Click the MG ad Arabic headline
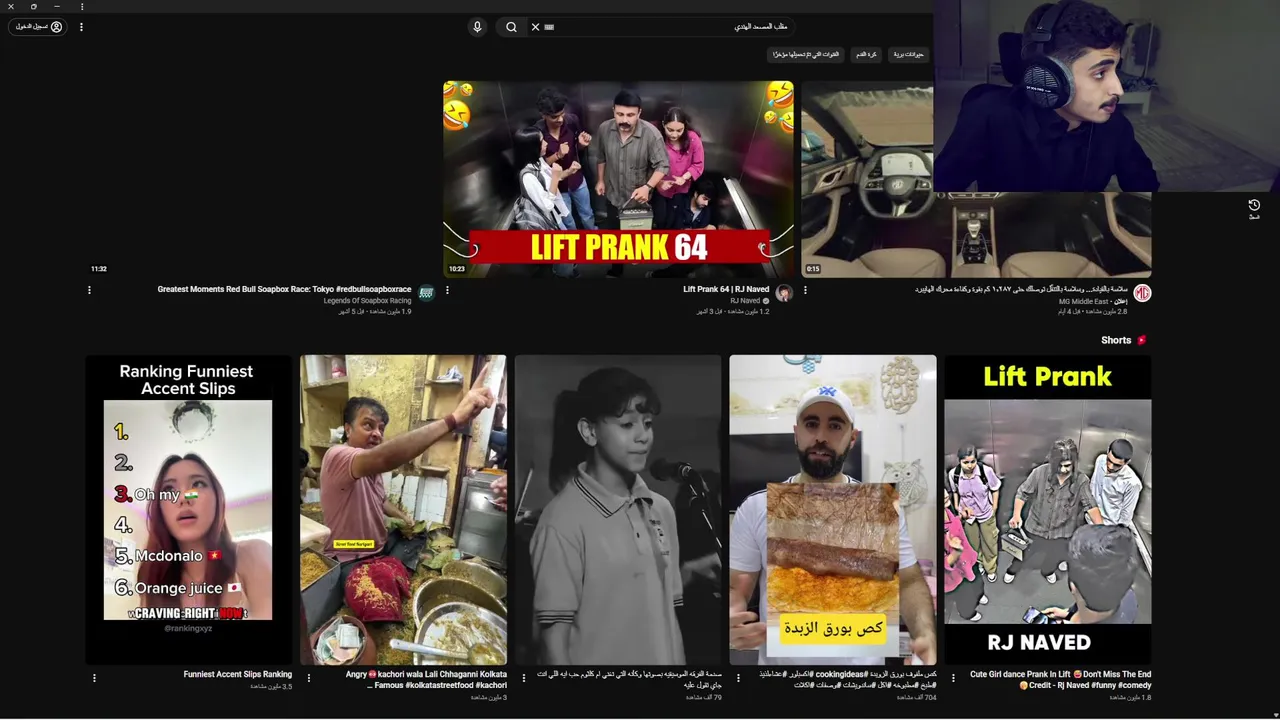This screenshot has height=720, width=1280. point(1021,289)
